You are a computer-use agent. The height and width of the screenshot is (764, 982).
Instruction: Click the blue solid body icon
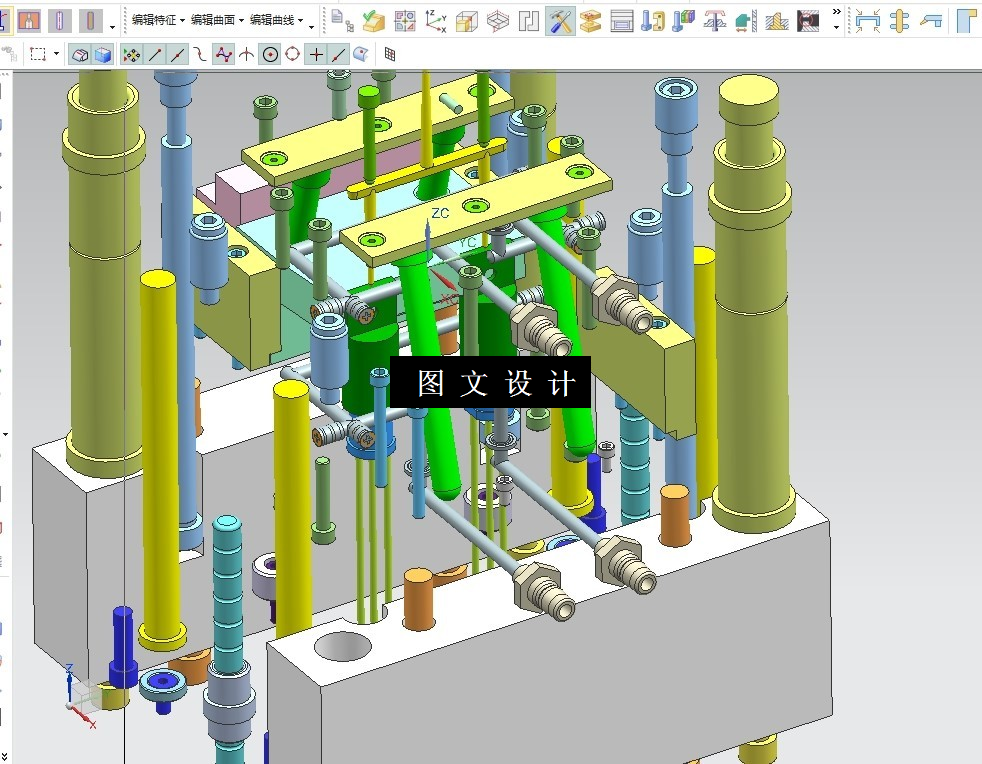pos(102,55)
